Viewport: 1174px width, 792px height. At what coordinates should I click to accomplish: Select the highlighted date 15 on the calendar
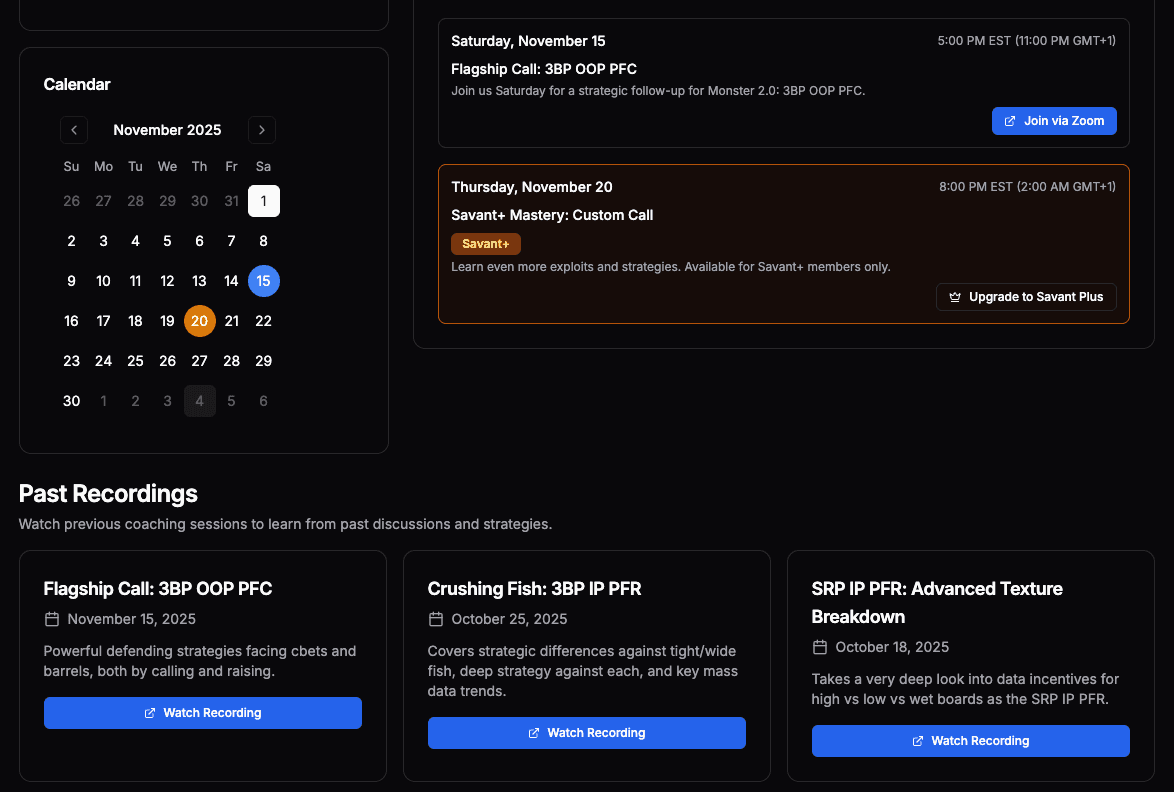click(263, 280)
